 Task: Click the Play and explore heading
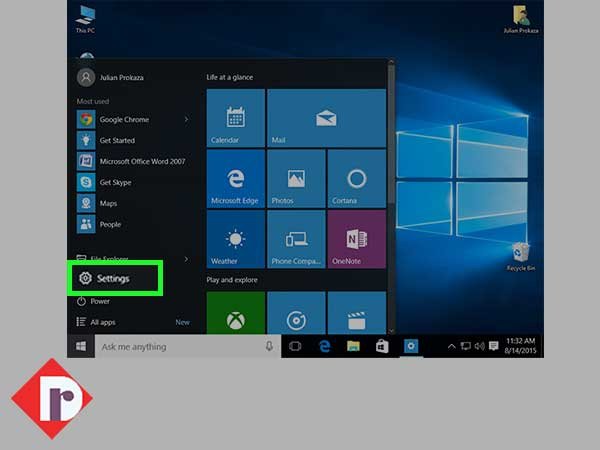pos(232,280)
